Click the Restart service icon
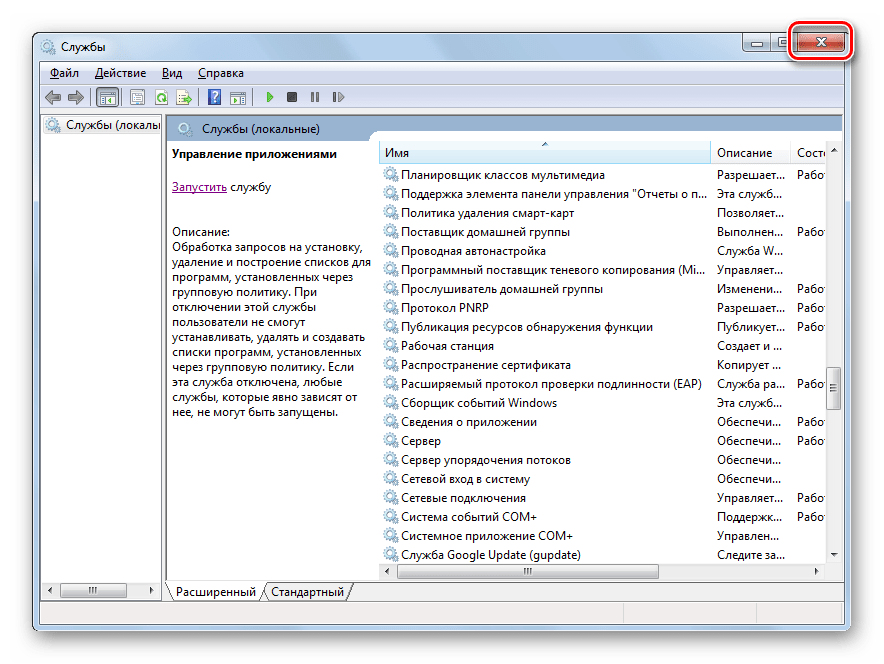The image size is (884, 664). (338, 97)
